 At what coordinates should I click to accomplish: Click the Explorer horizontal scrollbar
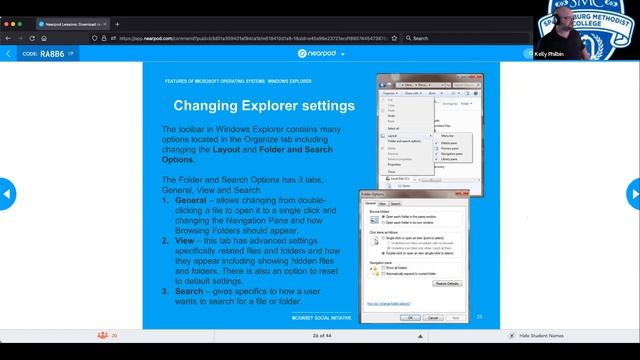pyautogui.click(x=449, y=180)
